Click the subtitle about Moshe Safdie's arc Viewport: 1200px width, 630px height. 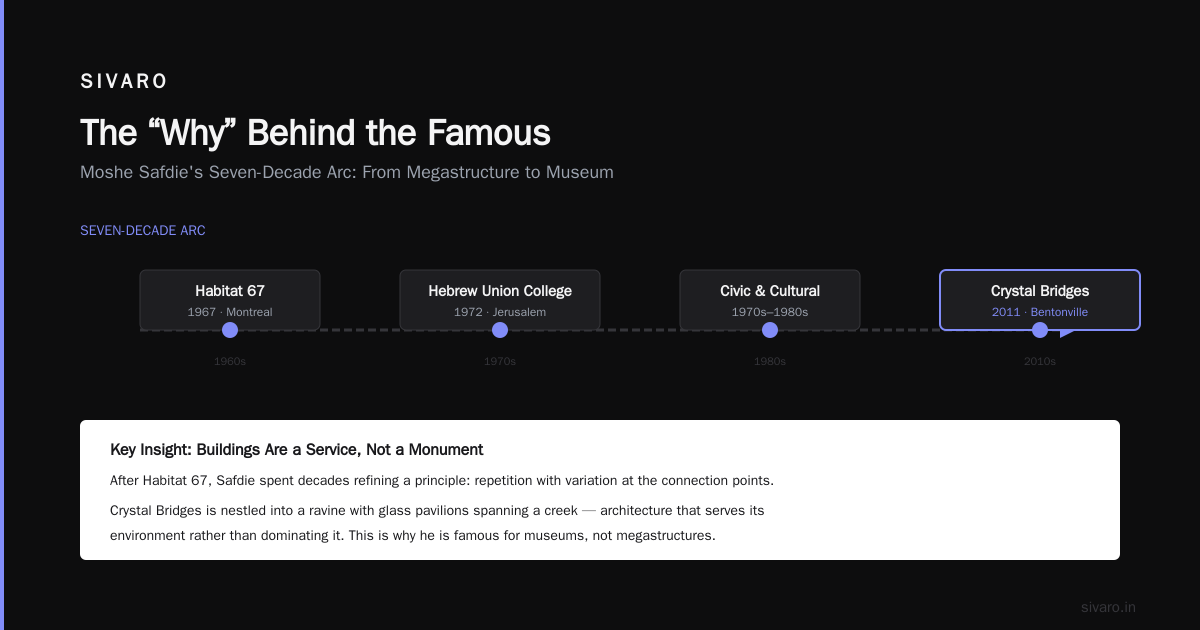[347, 172]
